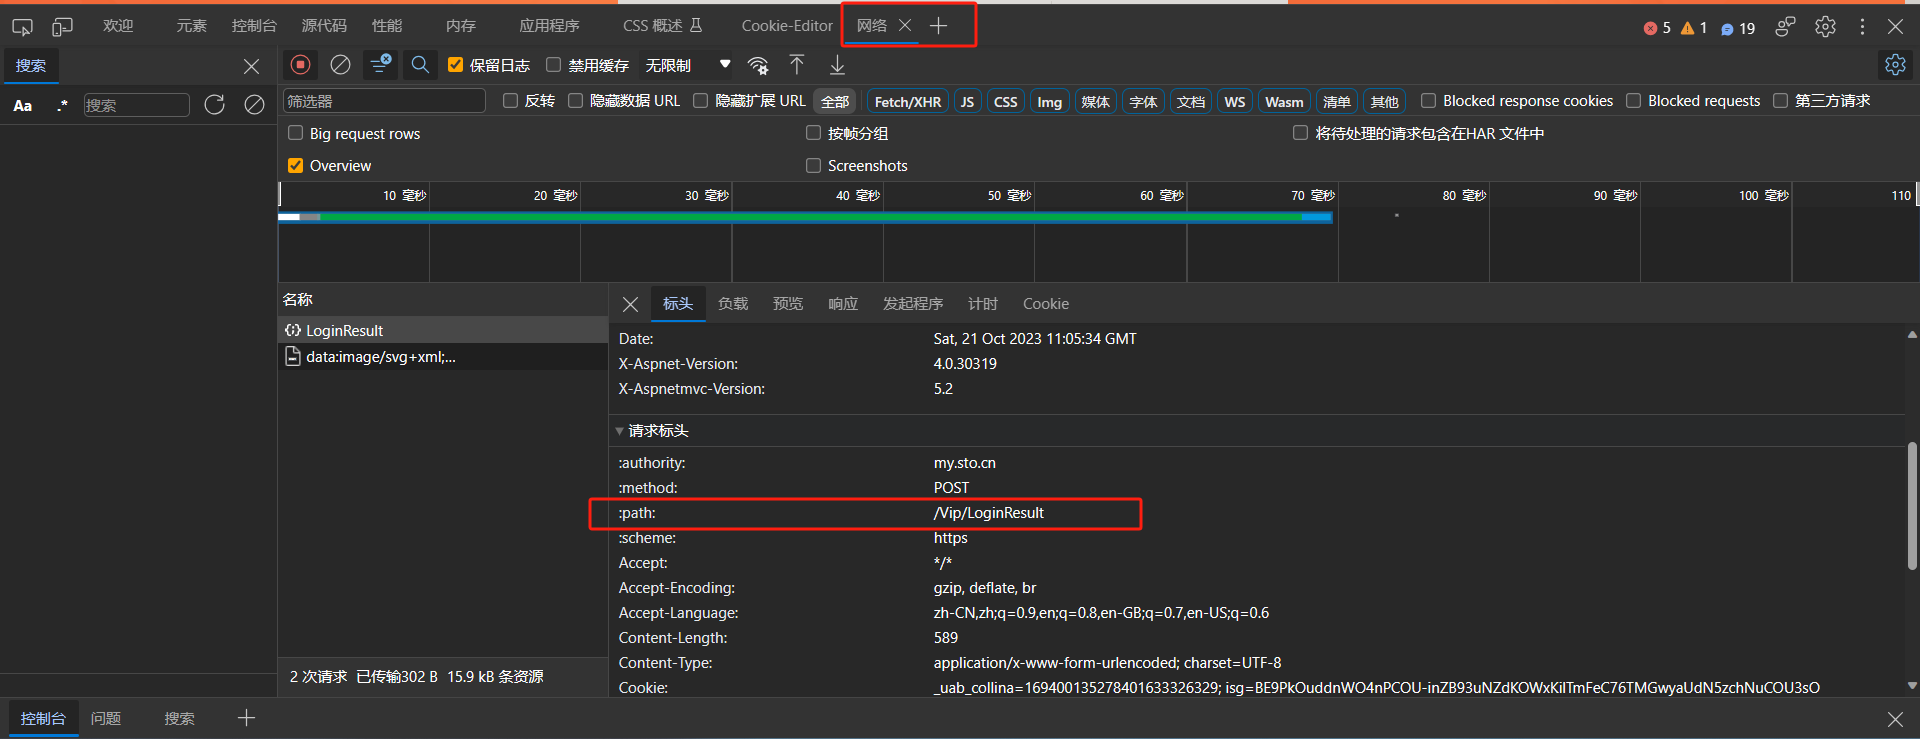The width and height of the screenshot is (1920, 739).
Task: Filter requests by JS type
Action: pyautogui.click(x=967, y=102)
